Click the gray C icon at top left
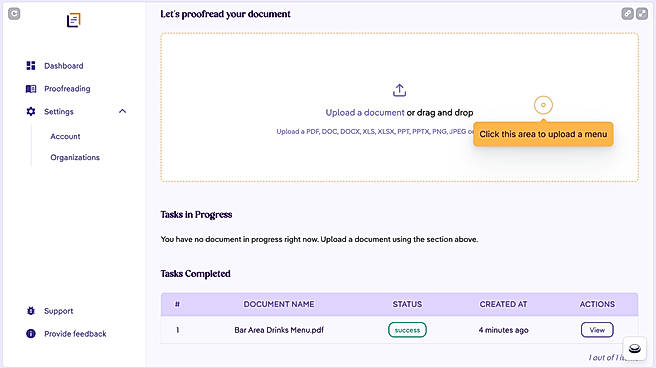Viewport: 656px width, 368px height. (14, 14)
